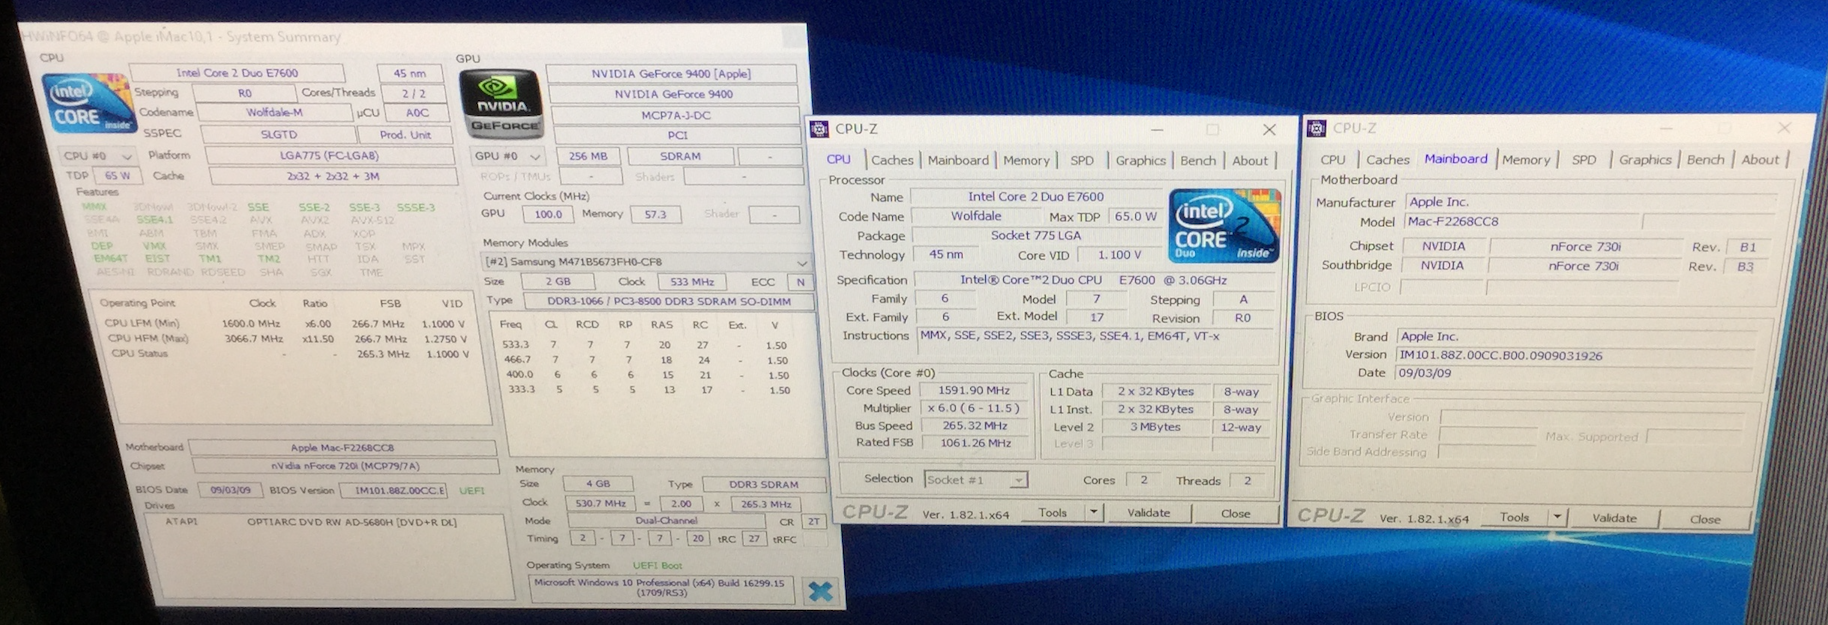Switch to Caches tab in front CPU-Z
The width and height of the screenshot is (1828, 625).
pyautogui.click(x=892, y=160)
